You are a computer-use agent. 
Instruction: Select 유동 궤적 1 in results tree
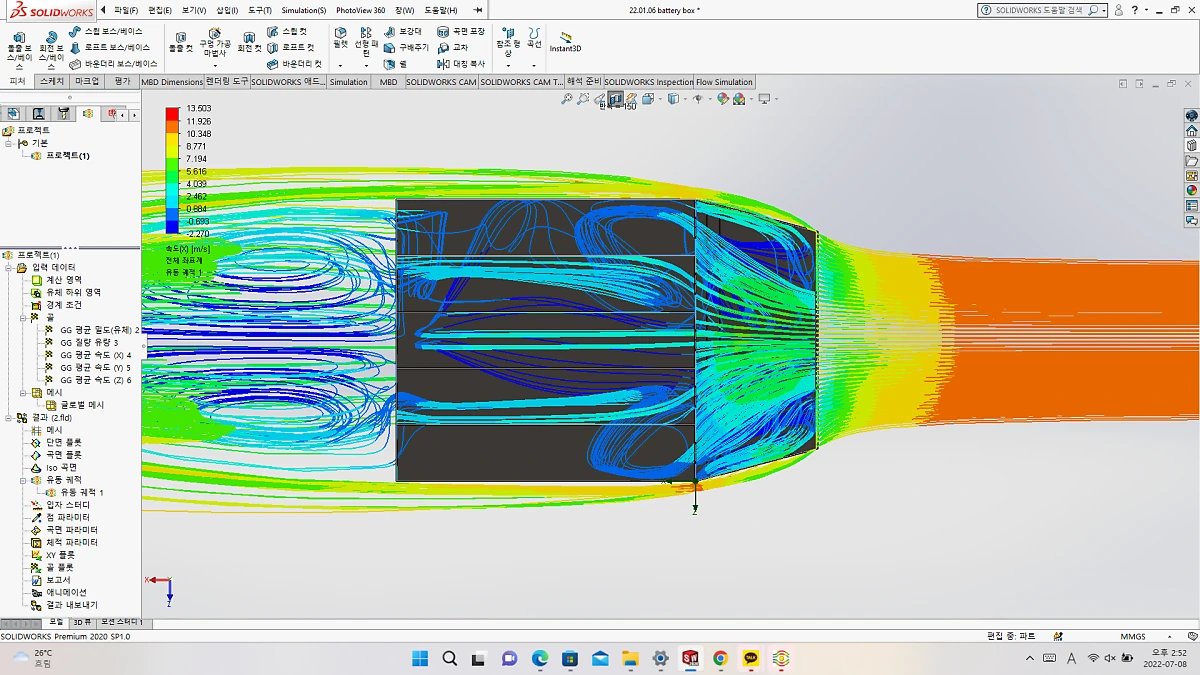[81, 493]
